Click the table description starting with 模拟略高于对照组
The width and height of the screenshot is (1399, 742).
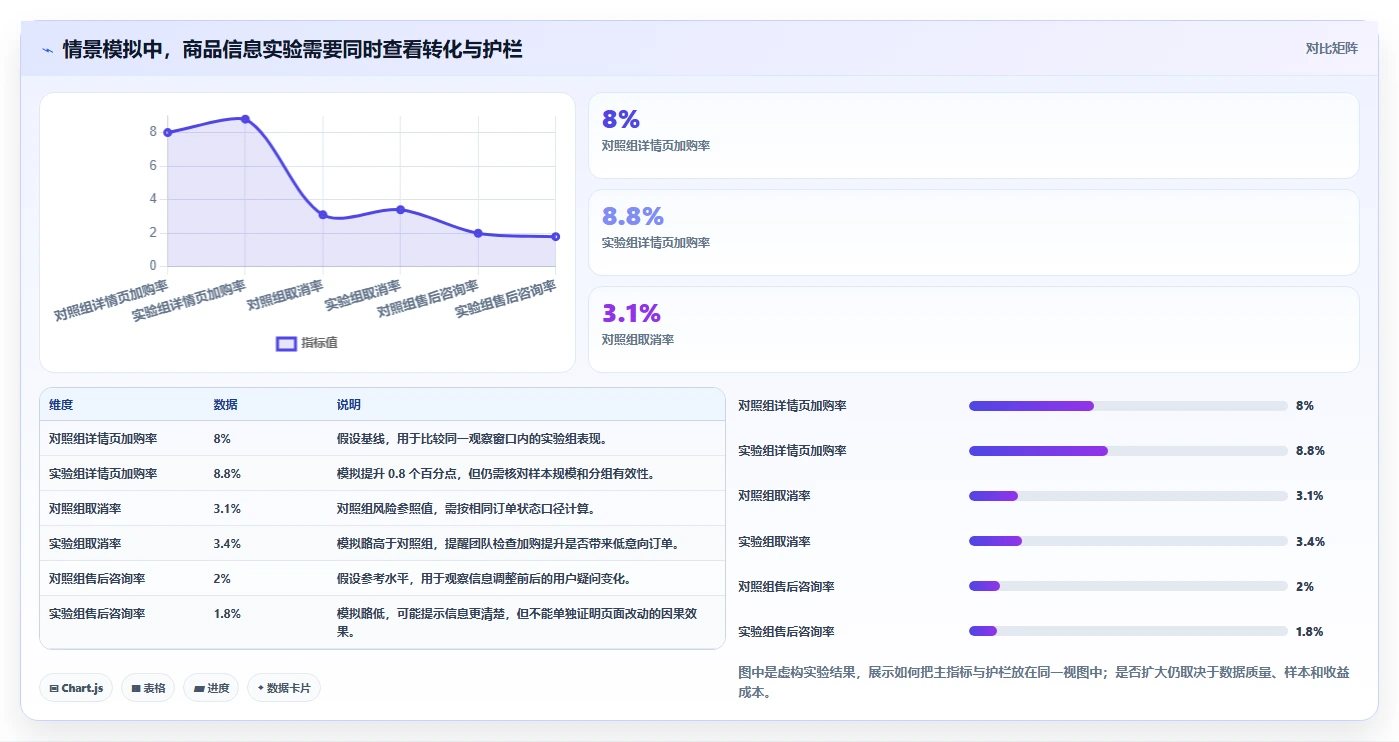[508, 543]
